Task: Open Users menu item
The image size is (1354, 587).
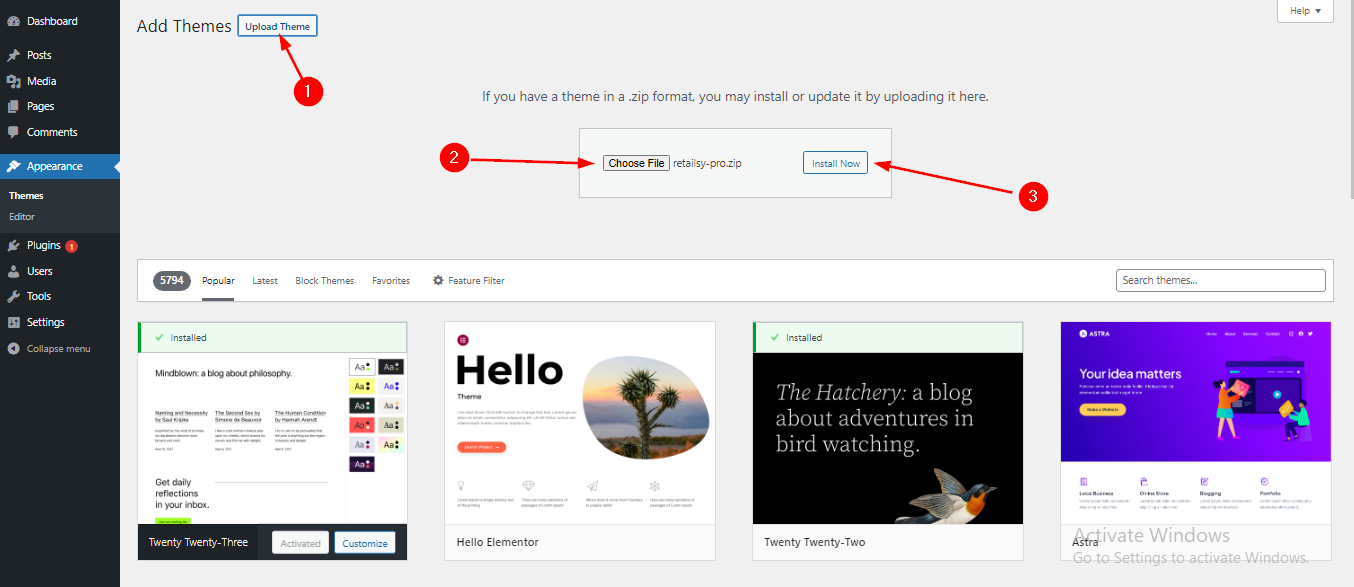Action: pyautogui.click(x=60, y=271)
